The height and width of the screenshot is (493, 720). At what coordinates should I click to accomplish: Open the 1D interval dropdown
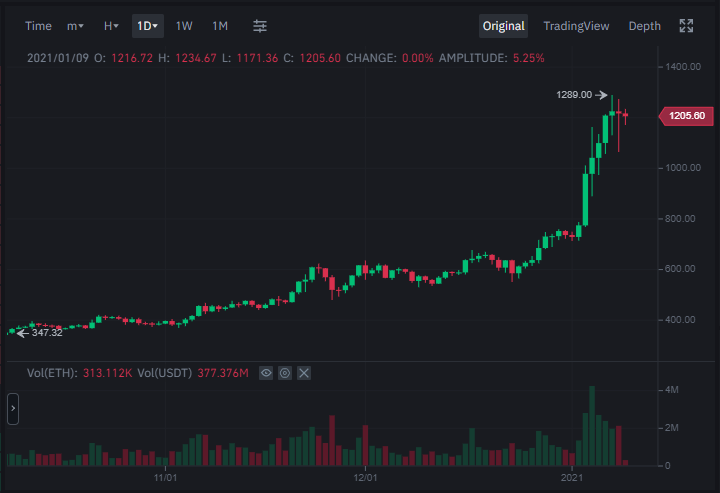pos(148,26)
